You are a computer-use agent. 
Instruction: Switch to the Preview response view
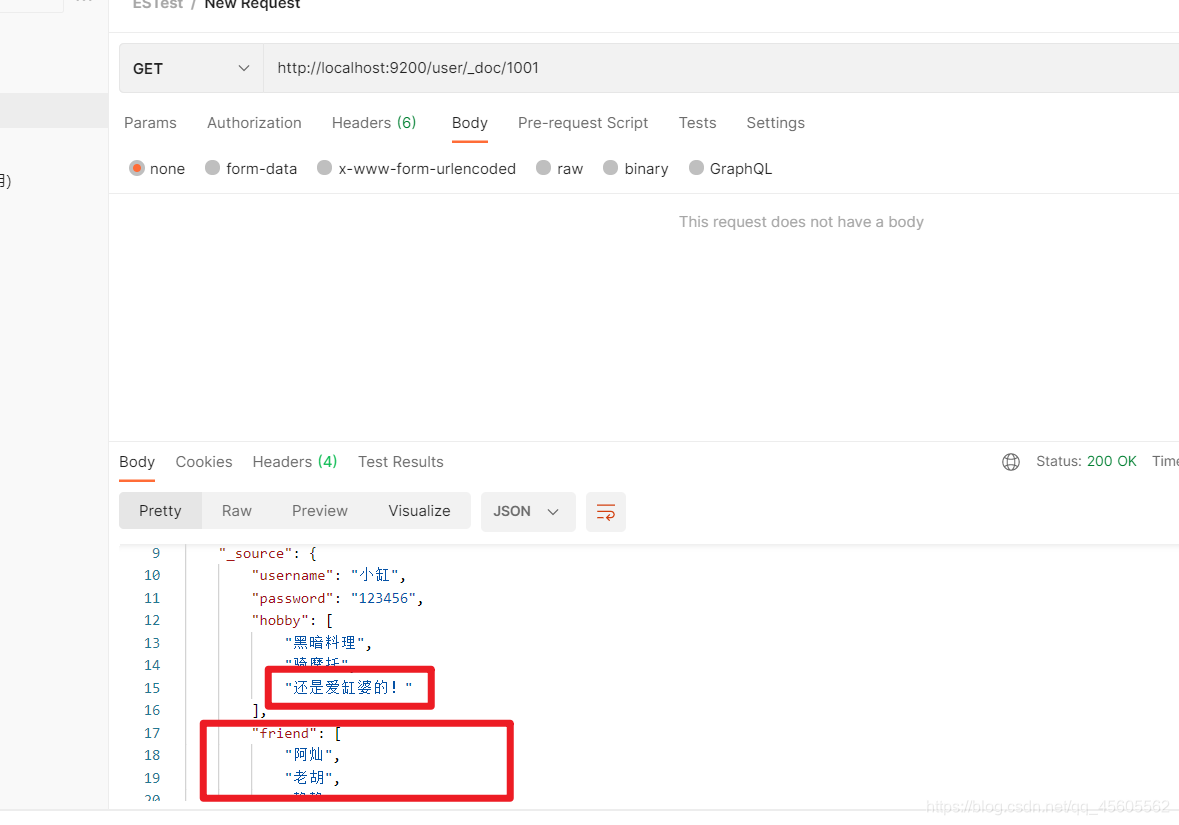point(320,511)
